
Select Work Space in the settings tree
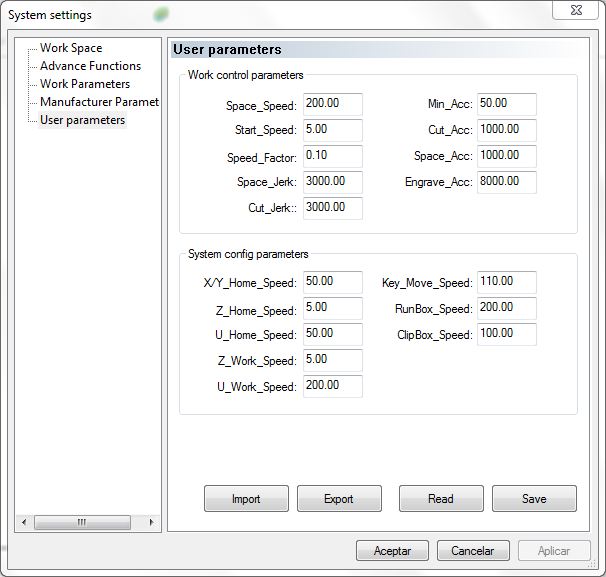click(70, 48)
